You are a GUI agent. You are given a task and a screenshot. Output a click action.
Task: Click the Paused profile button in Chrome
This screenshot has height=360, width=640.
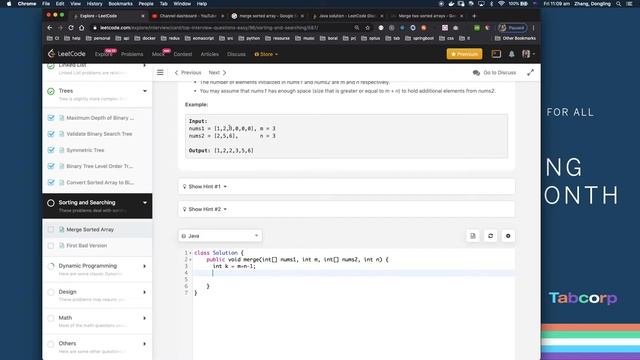[512, 28]
